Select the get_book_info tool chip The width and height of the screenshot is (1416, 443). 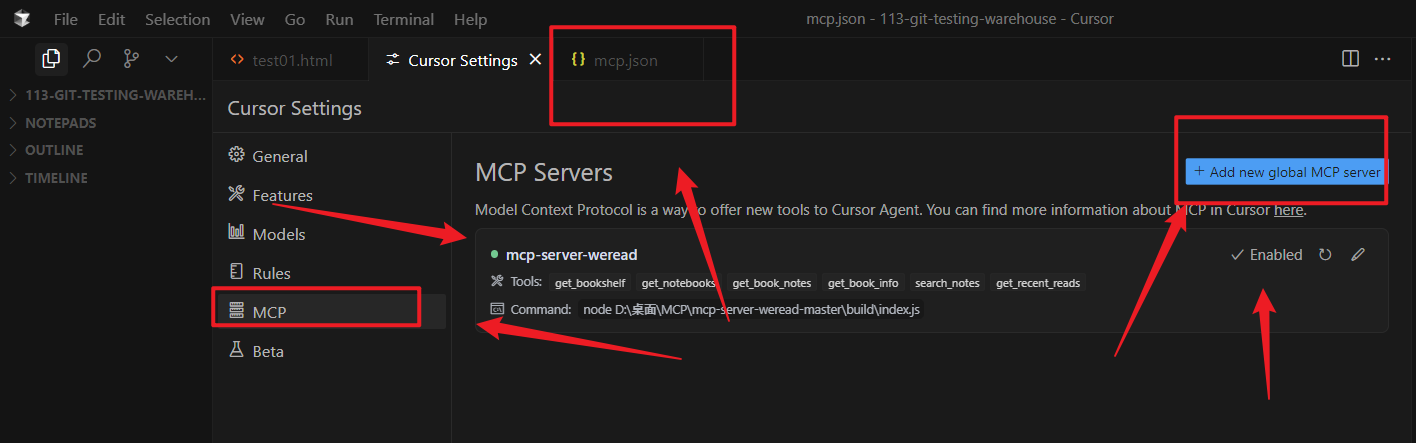coord(863,283)
